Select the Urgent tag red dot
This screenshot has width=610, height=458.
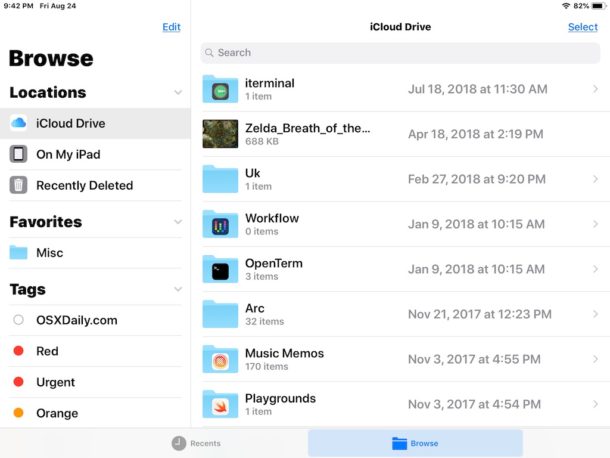[18, 382]
